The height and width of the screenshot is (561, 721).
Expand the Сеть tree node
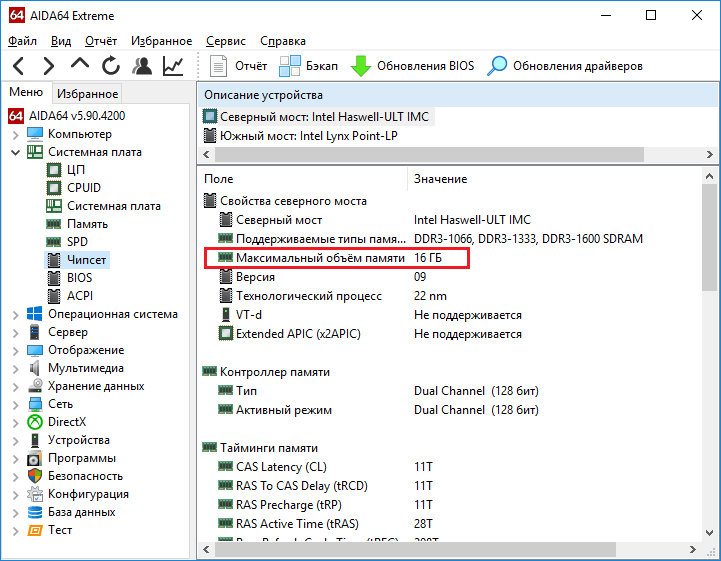(x=16, y=405)
